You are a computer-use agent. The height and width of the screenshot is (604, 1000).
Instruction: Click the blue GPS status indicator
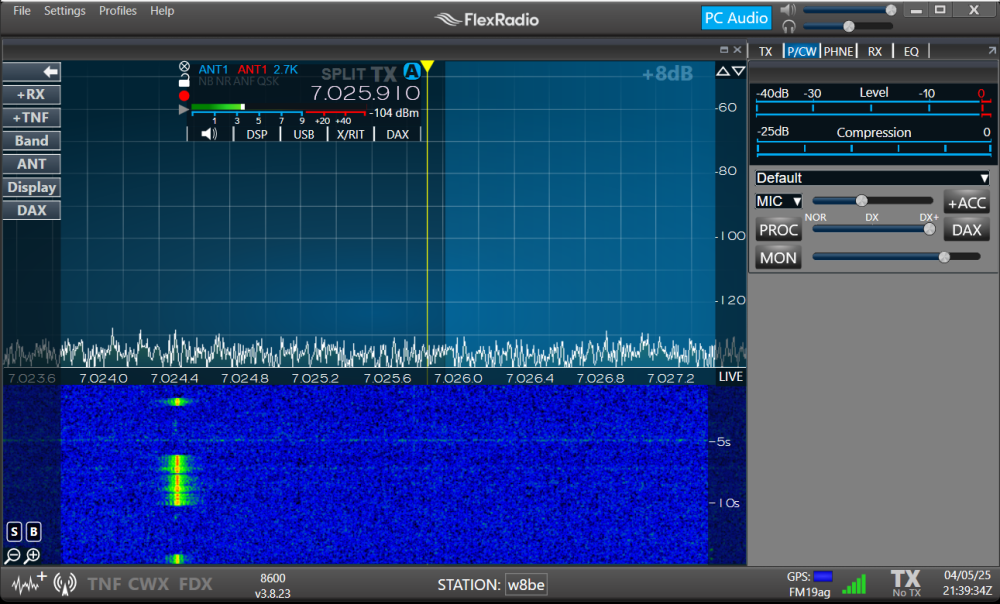click(x=823, y=577)
